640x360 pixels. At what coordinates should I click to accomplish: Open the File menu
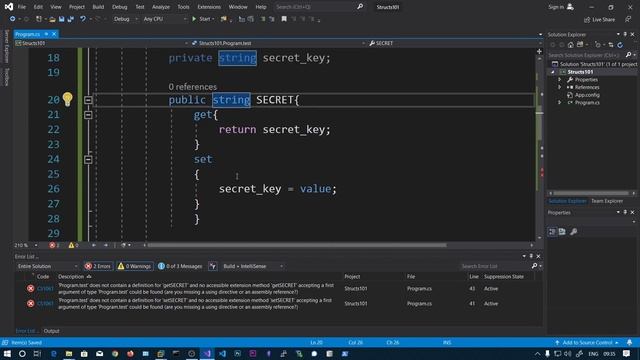pyautogui.click(x=22, y=7)
